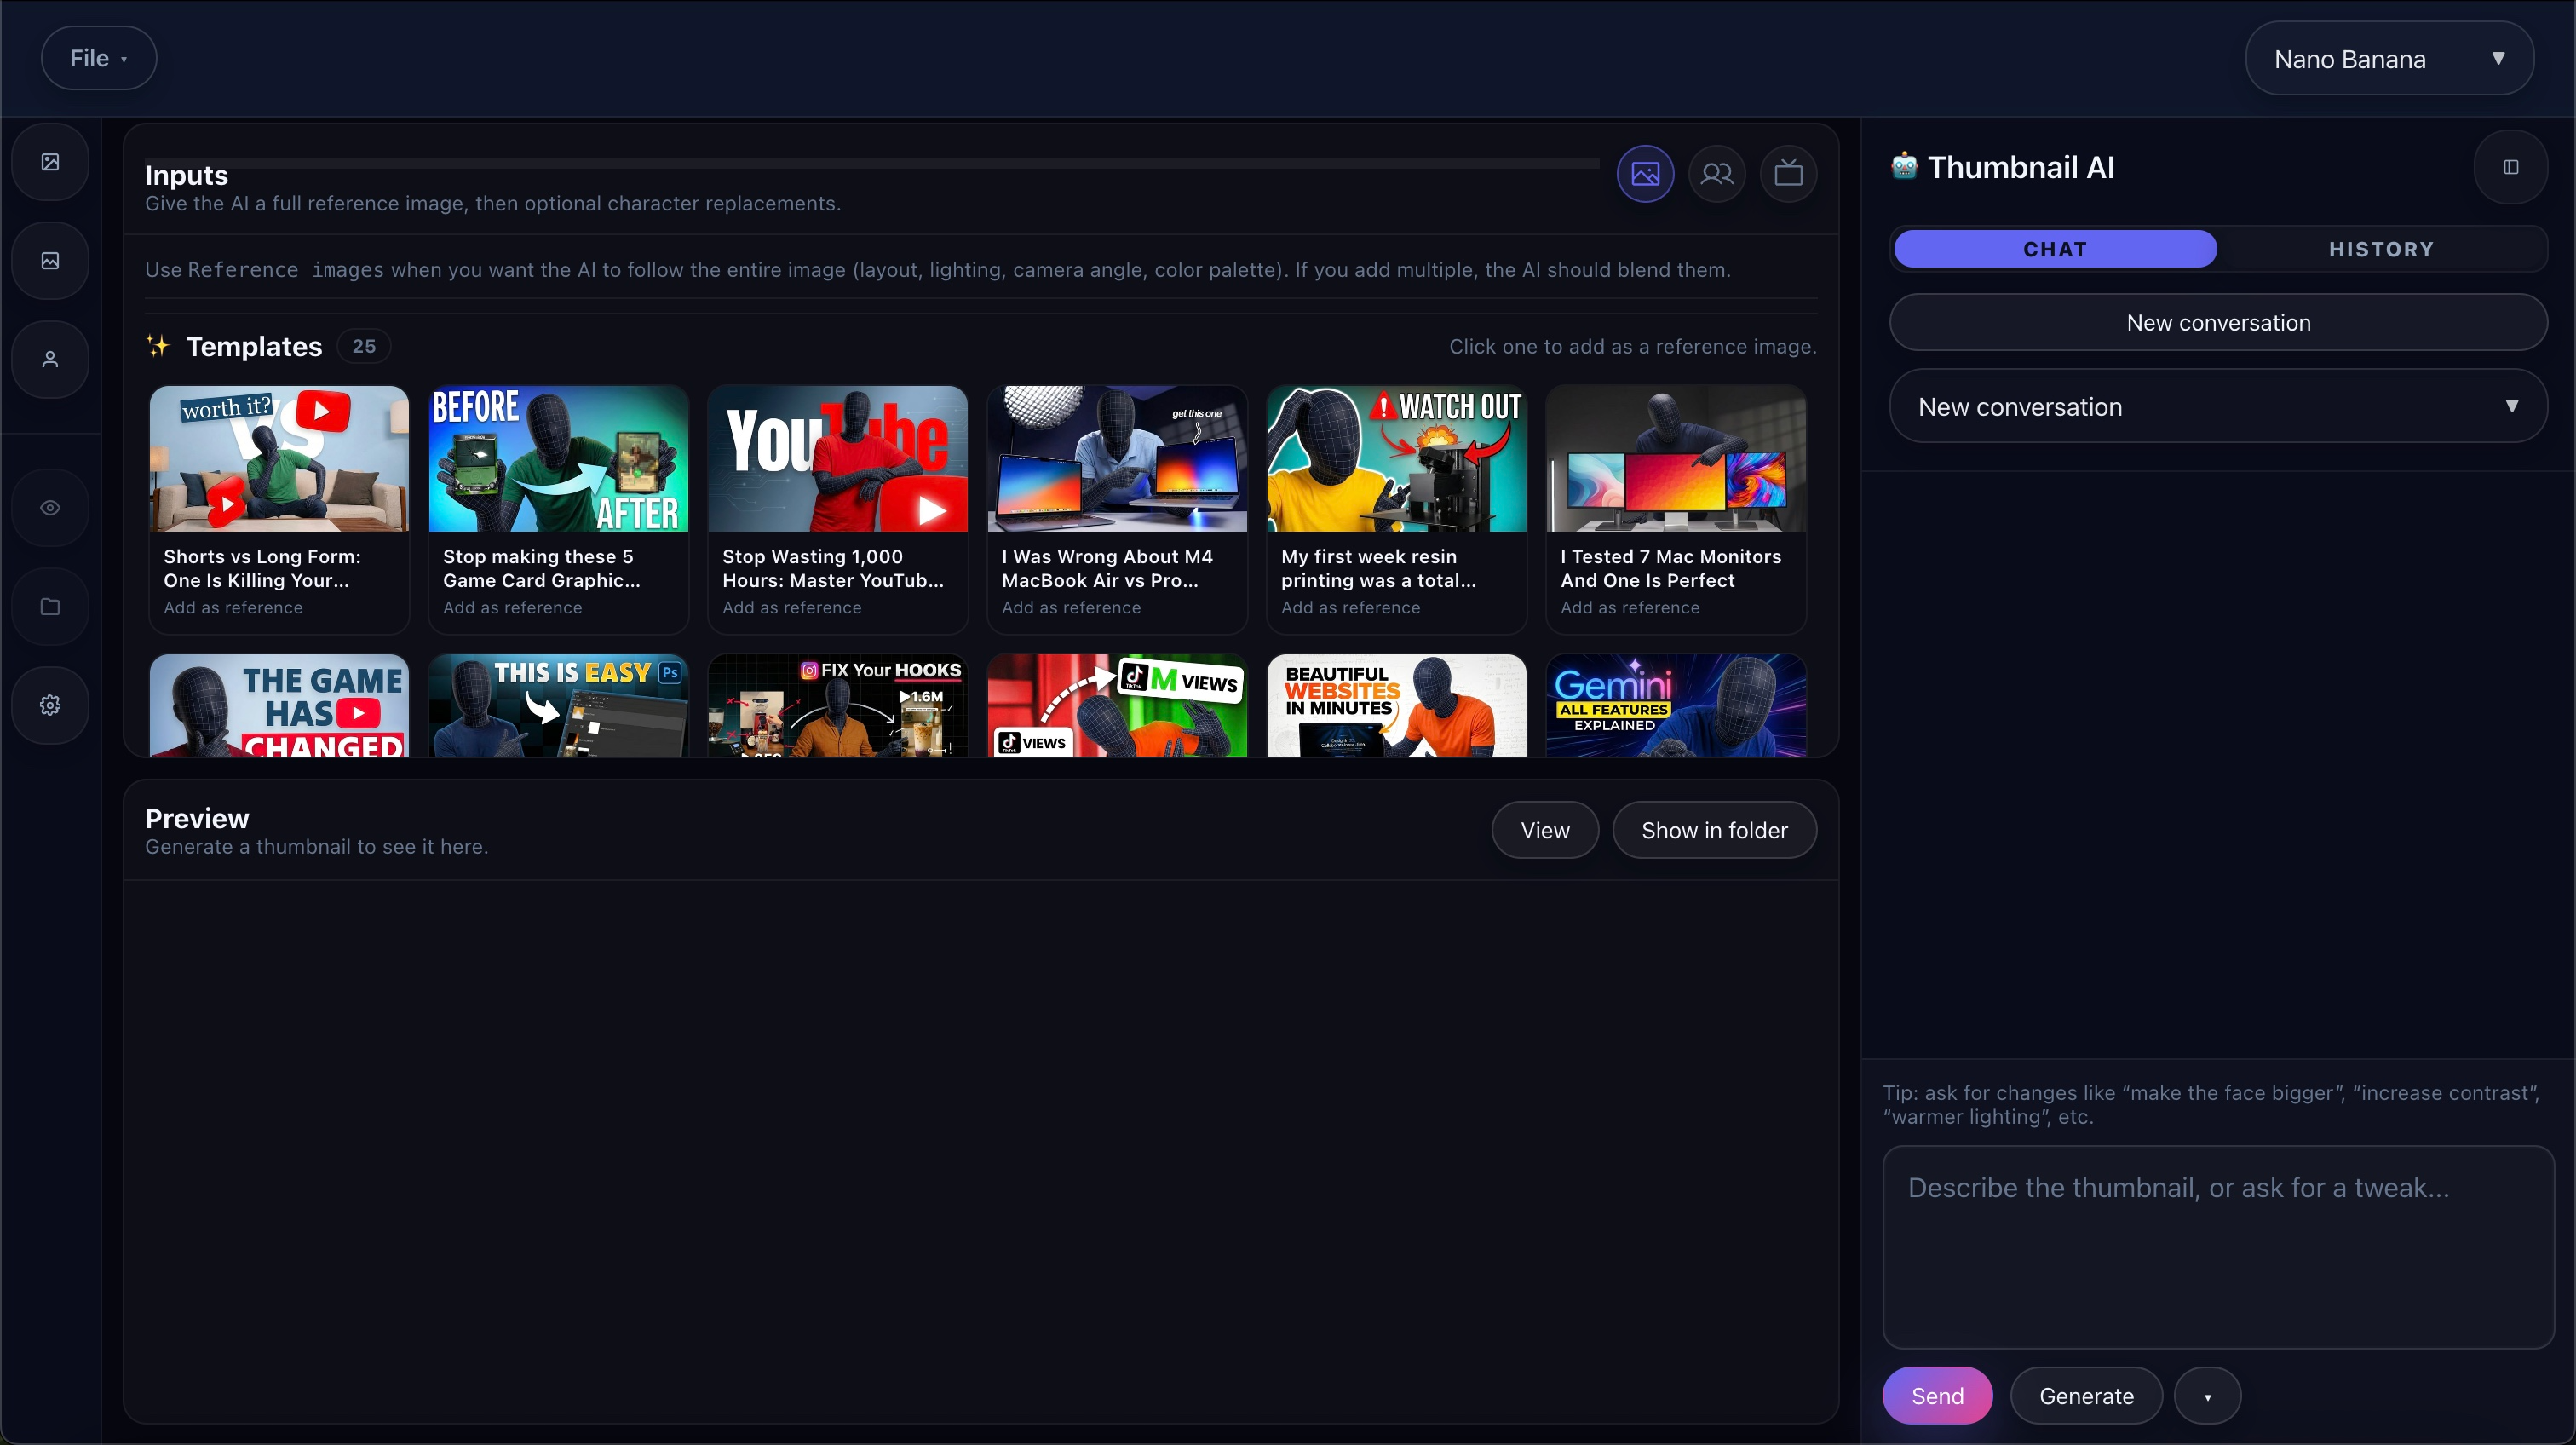
Task: Open the top image icon in left sidebar
Action: pyautogui.click(x=50, y=161)
